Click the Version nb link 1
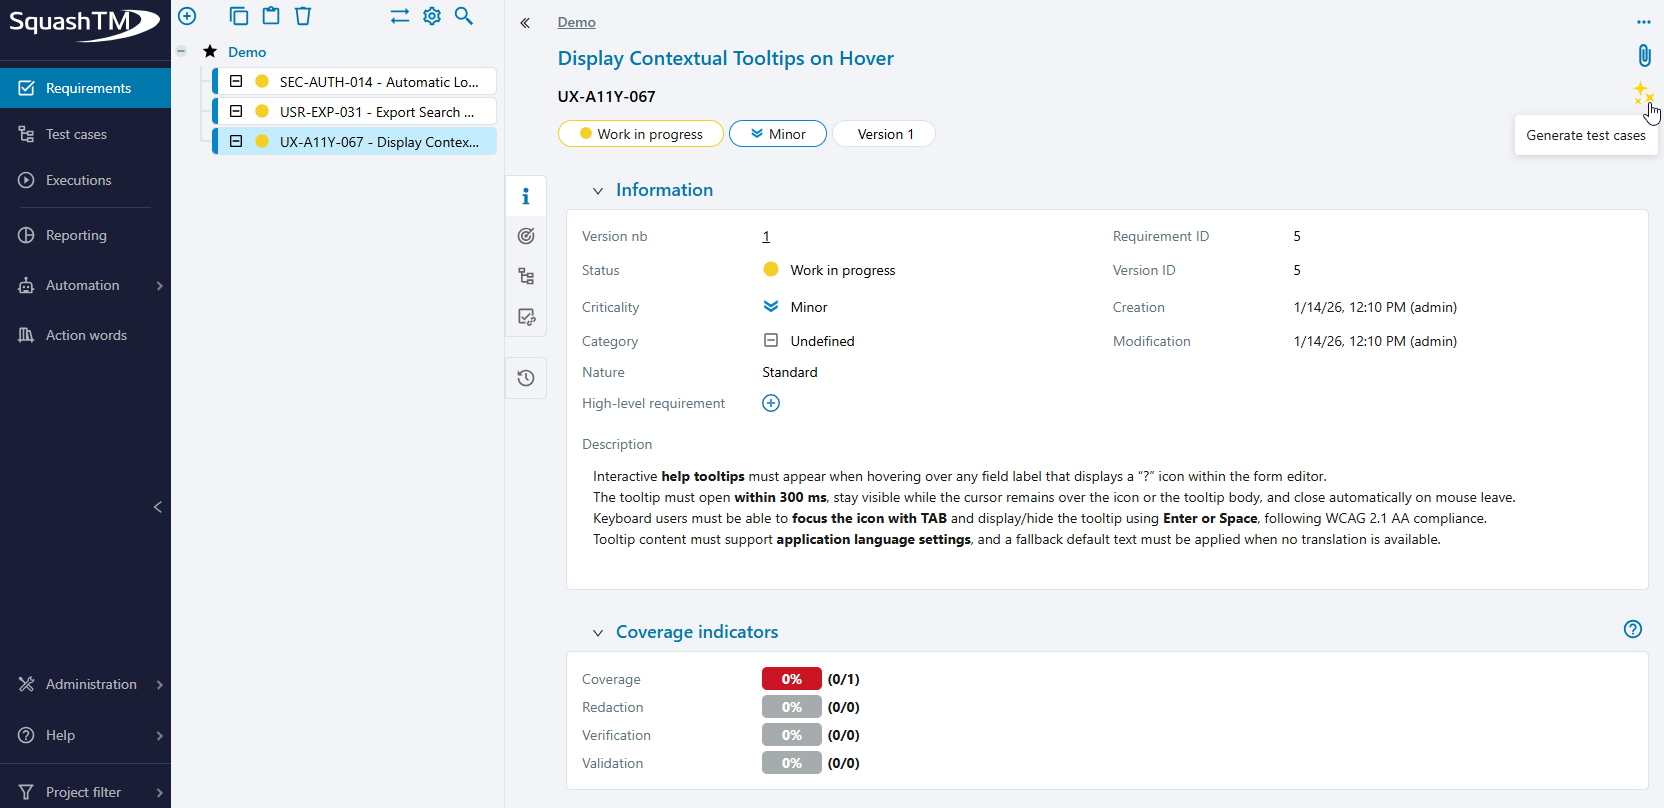Viewport: 1664px width, 808px height. (x=766, y=236)
